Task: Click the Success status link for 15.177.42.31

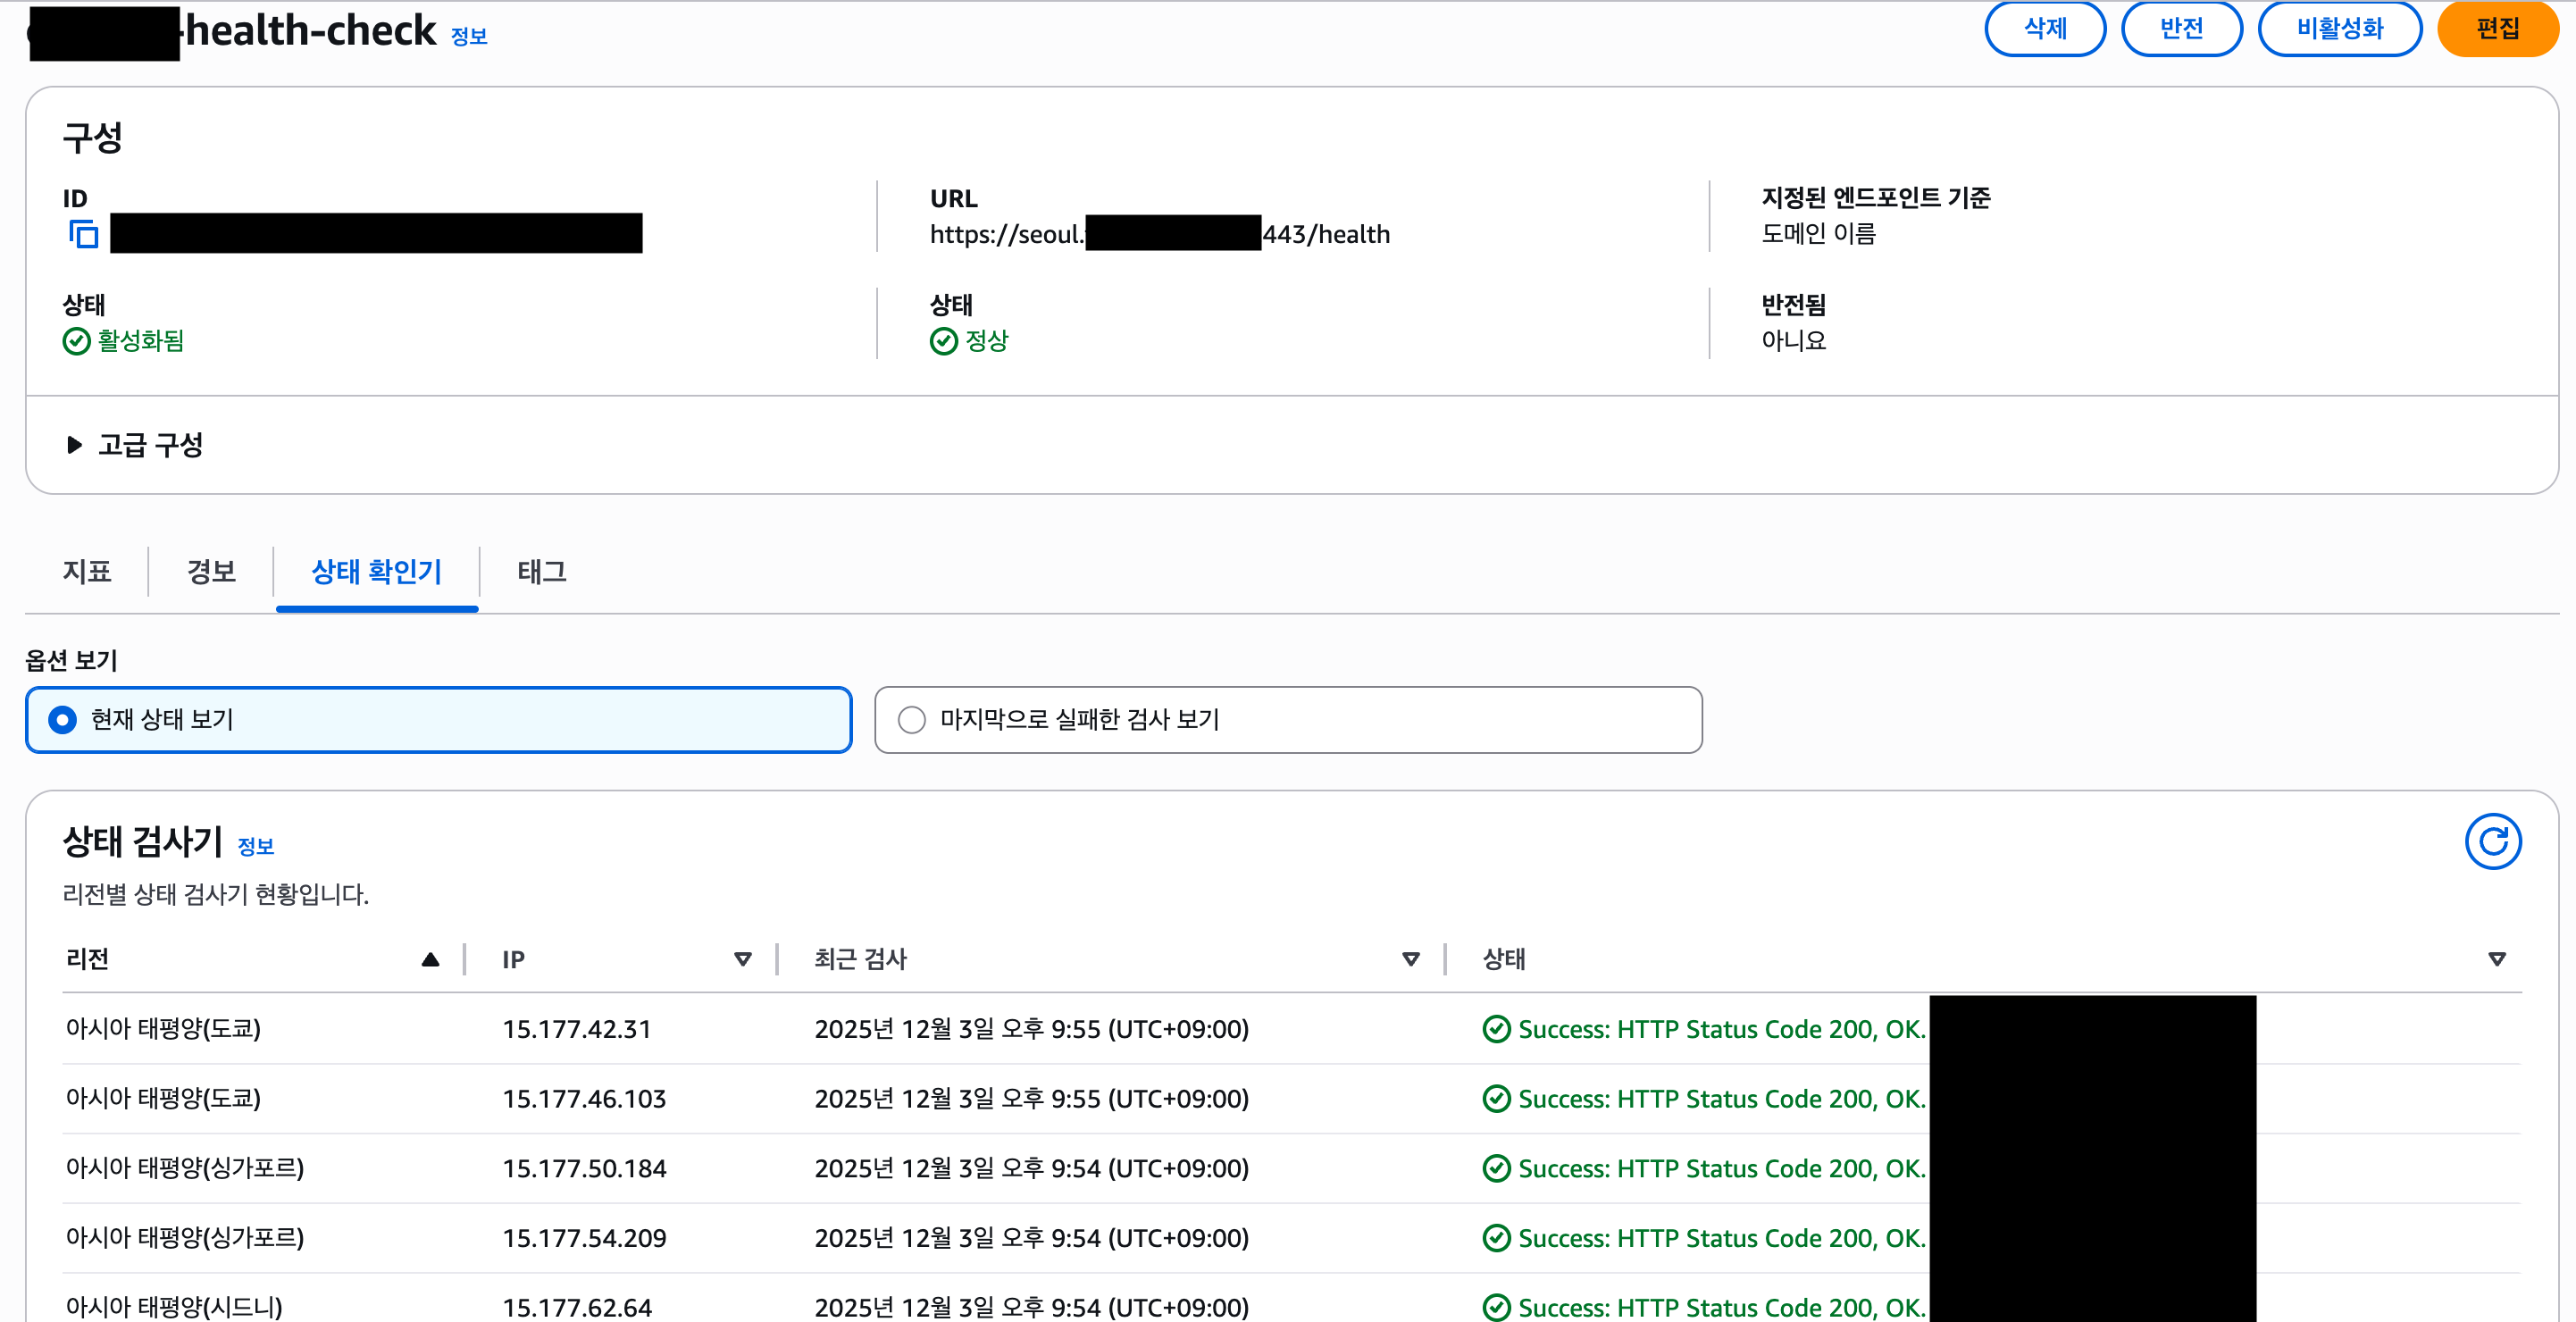Action: (1706, 1028)
